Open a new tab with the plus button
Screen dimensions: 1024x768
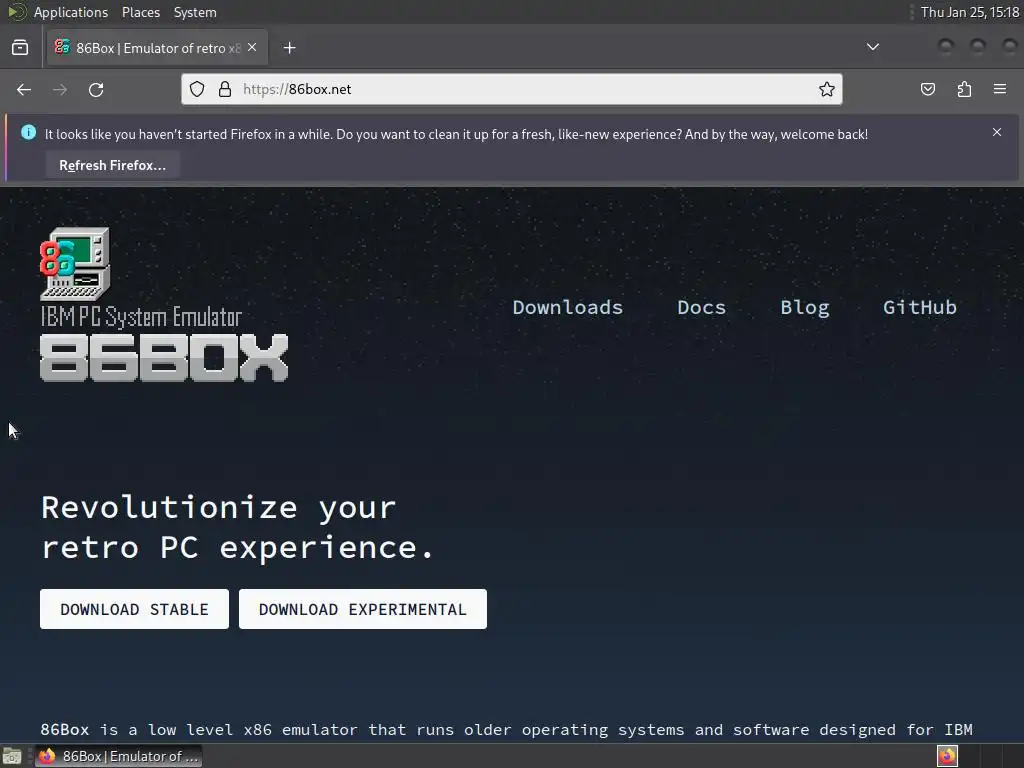click(x=289, y=48)
